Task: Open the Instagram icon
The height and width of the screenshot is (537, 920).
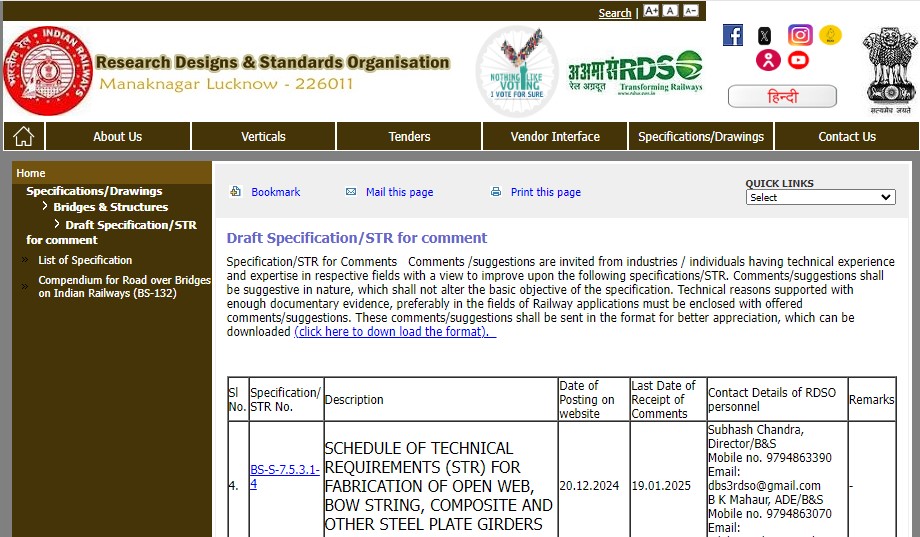Action: (800, 35)
